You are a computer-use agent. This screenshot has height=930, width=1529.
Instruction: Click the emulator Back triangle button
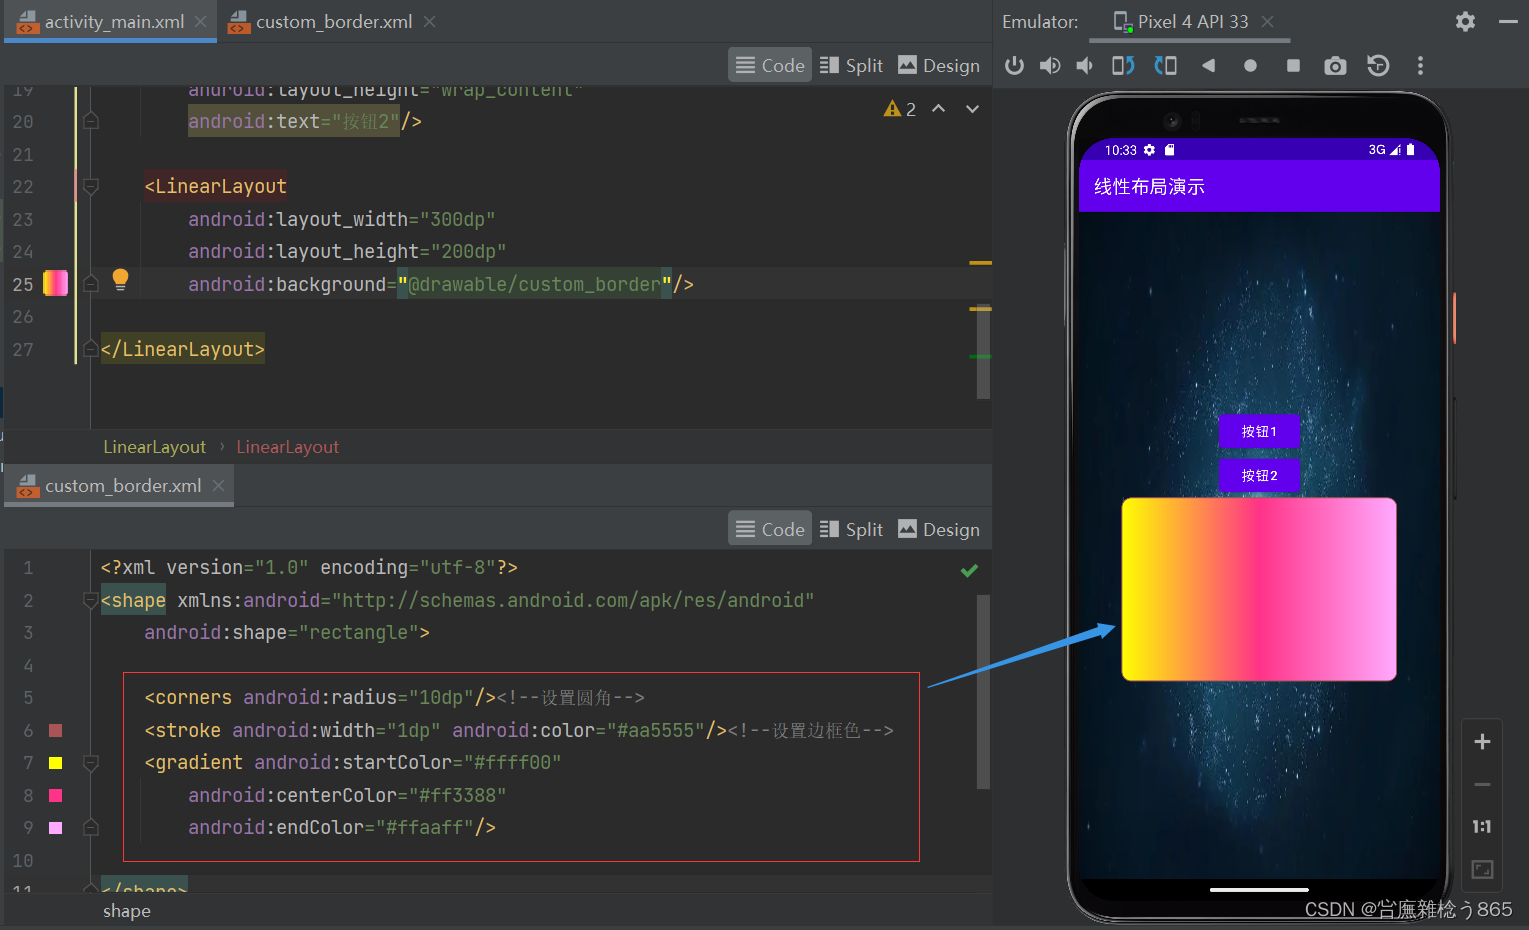tap(1208, 65)
